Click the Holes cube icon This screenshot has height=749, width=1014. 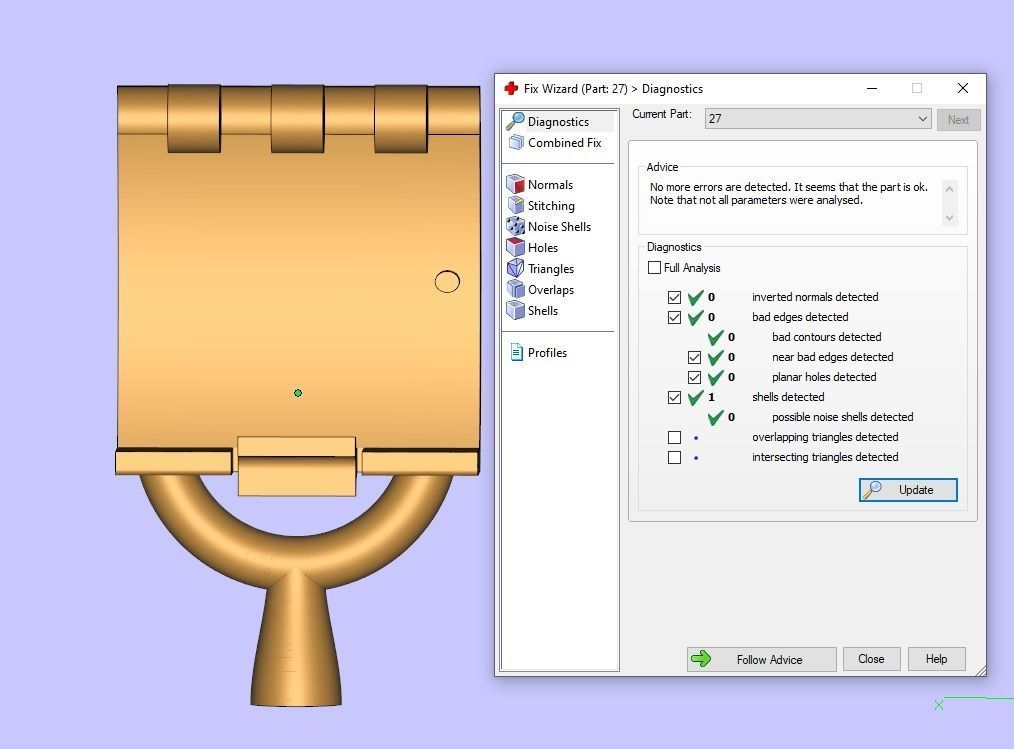515,247
